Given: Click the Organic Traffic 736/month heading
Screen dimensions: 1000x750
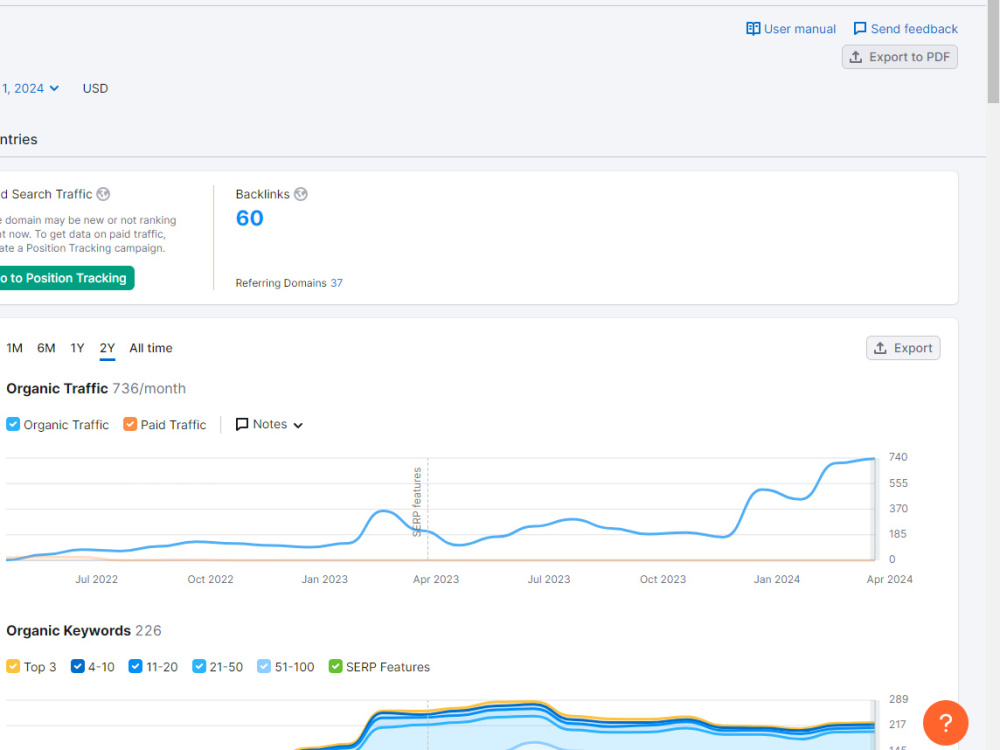Looking at the screenshot, I should 96,388.
